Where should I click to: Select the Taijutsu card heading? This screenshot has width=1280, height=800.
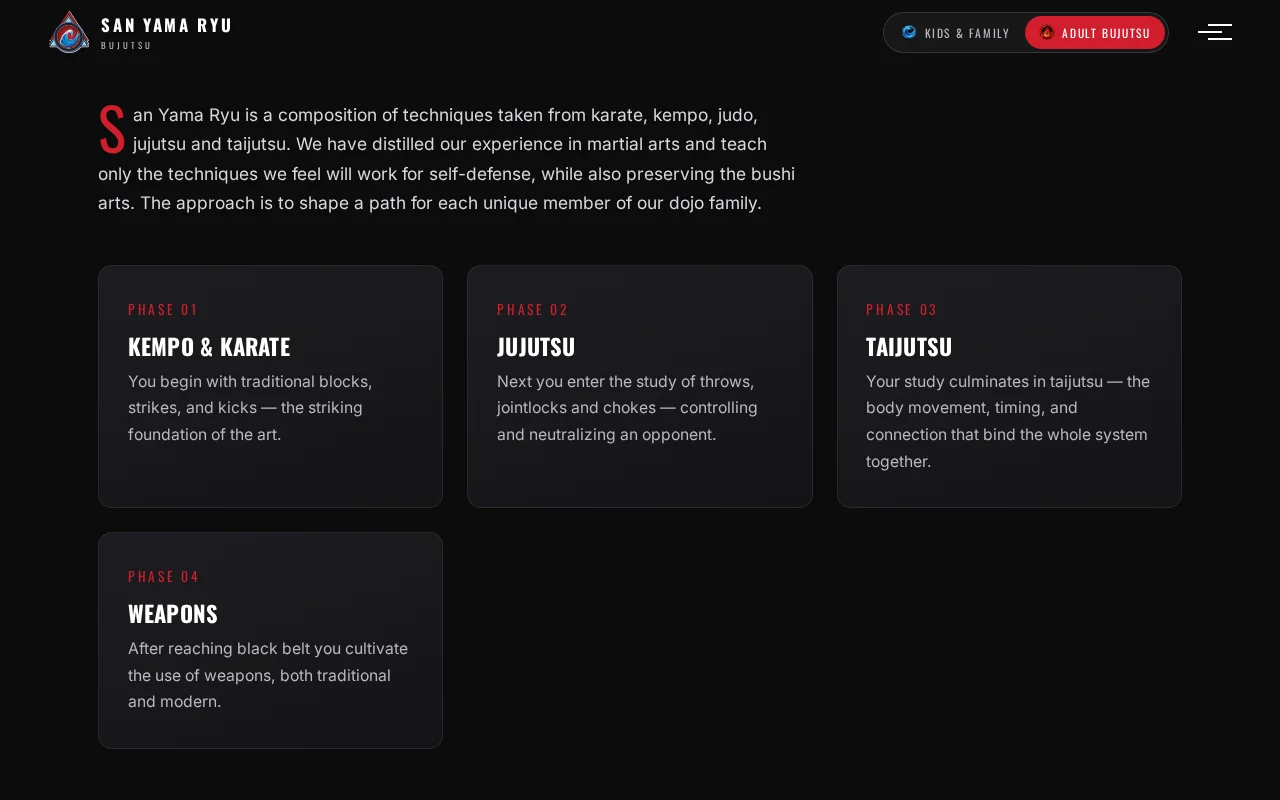(x=909, y=347)
